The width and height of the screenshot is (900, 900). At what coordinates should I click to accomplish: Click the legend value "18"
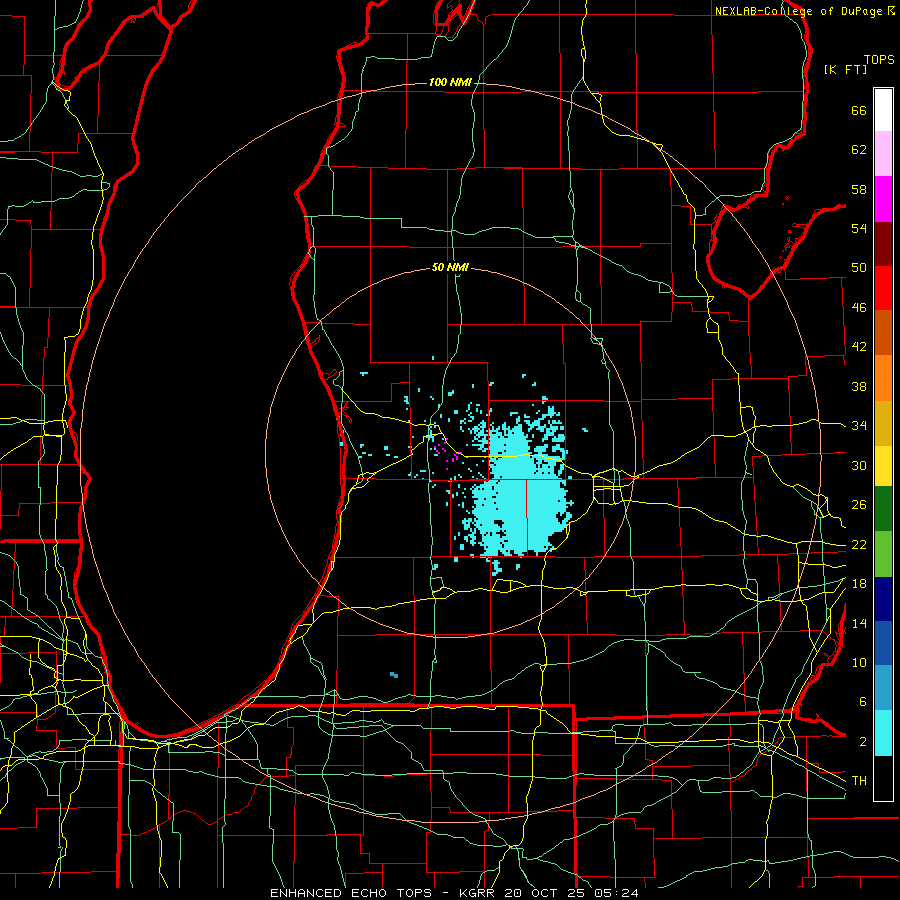859,584
